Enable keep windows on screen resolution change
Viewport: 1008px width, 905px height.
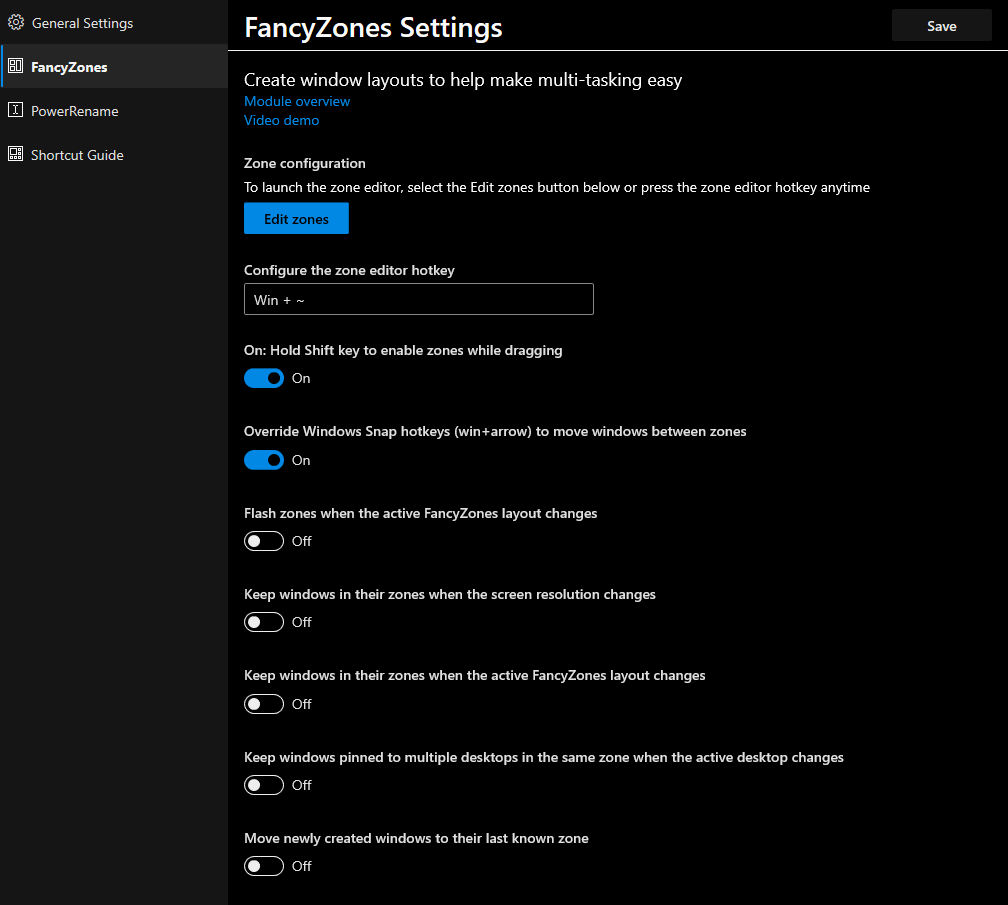point(264,622)
